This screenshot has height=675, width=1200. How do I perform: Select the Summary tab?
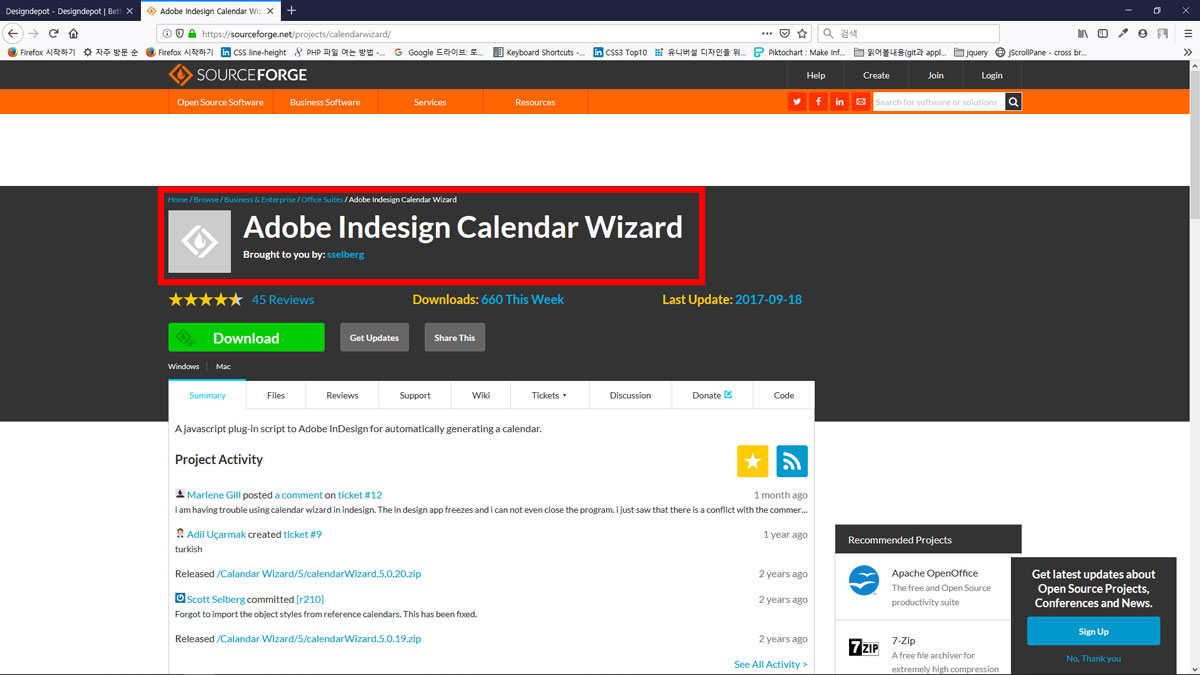(207, 395)
